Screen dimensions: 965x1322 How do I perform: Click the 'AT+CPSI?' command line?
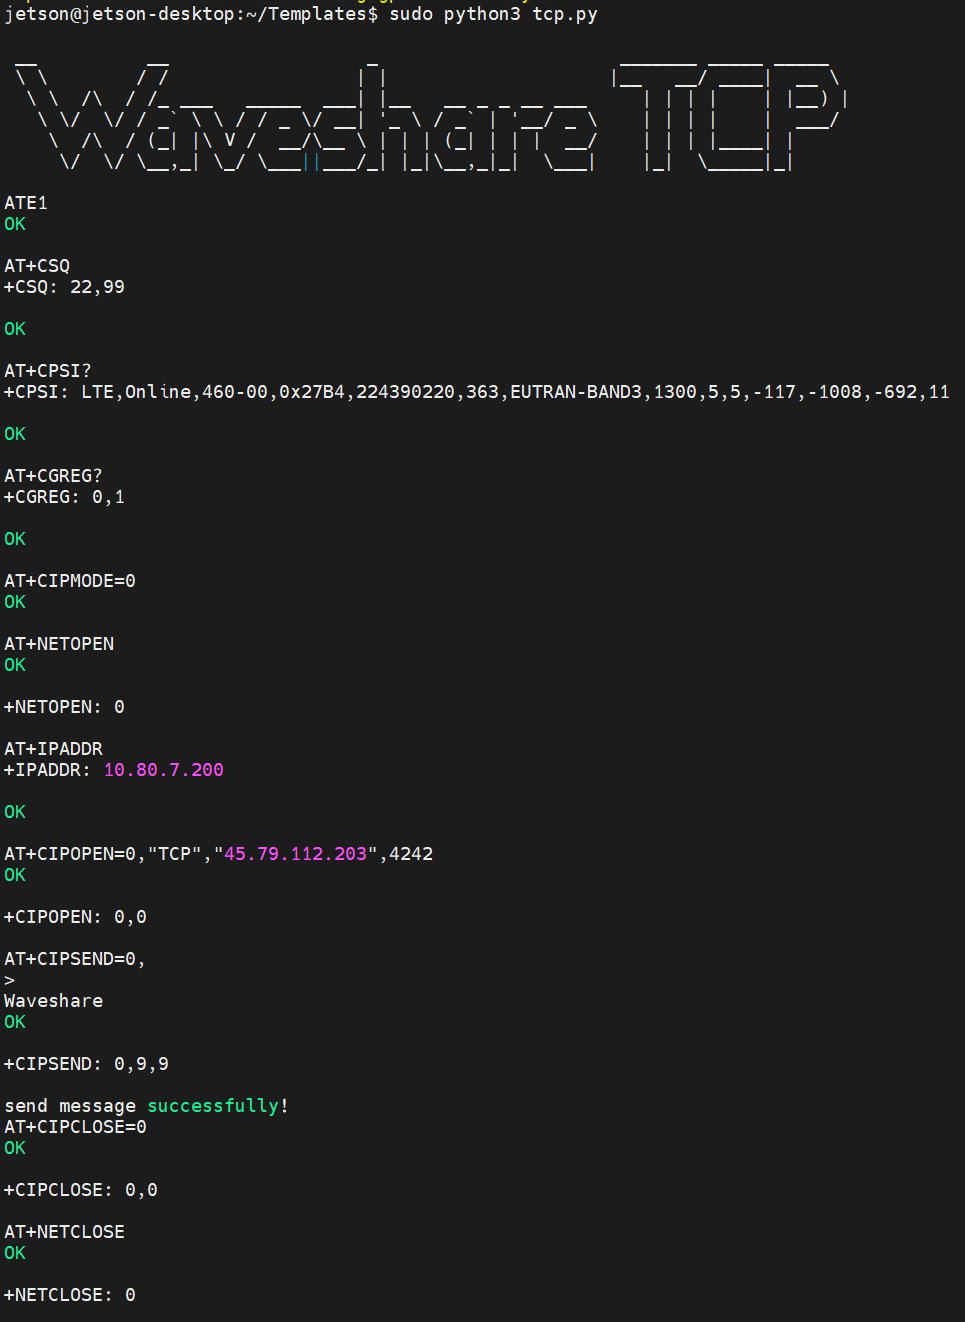pos(48,371)
